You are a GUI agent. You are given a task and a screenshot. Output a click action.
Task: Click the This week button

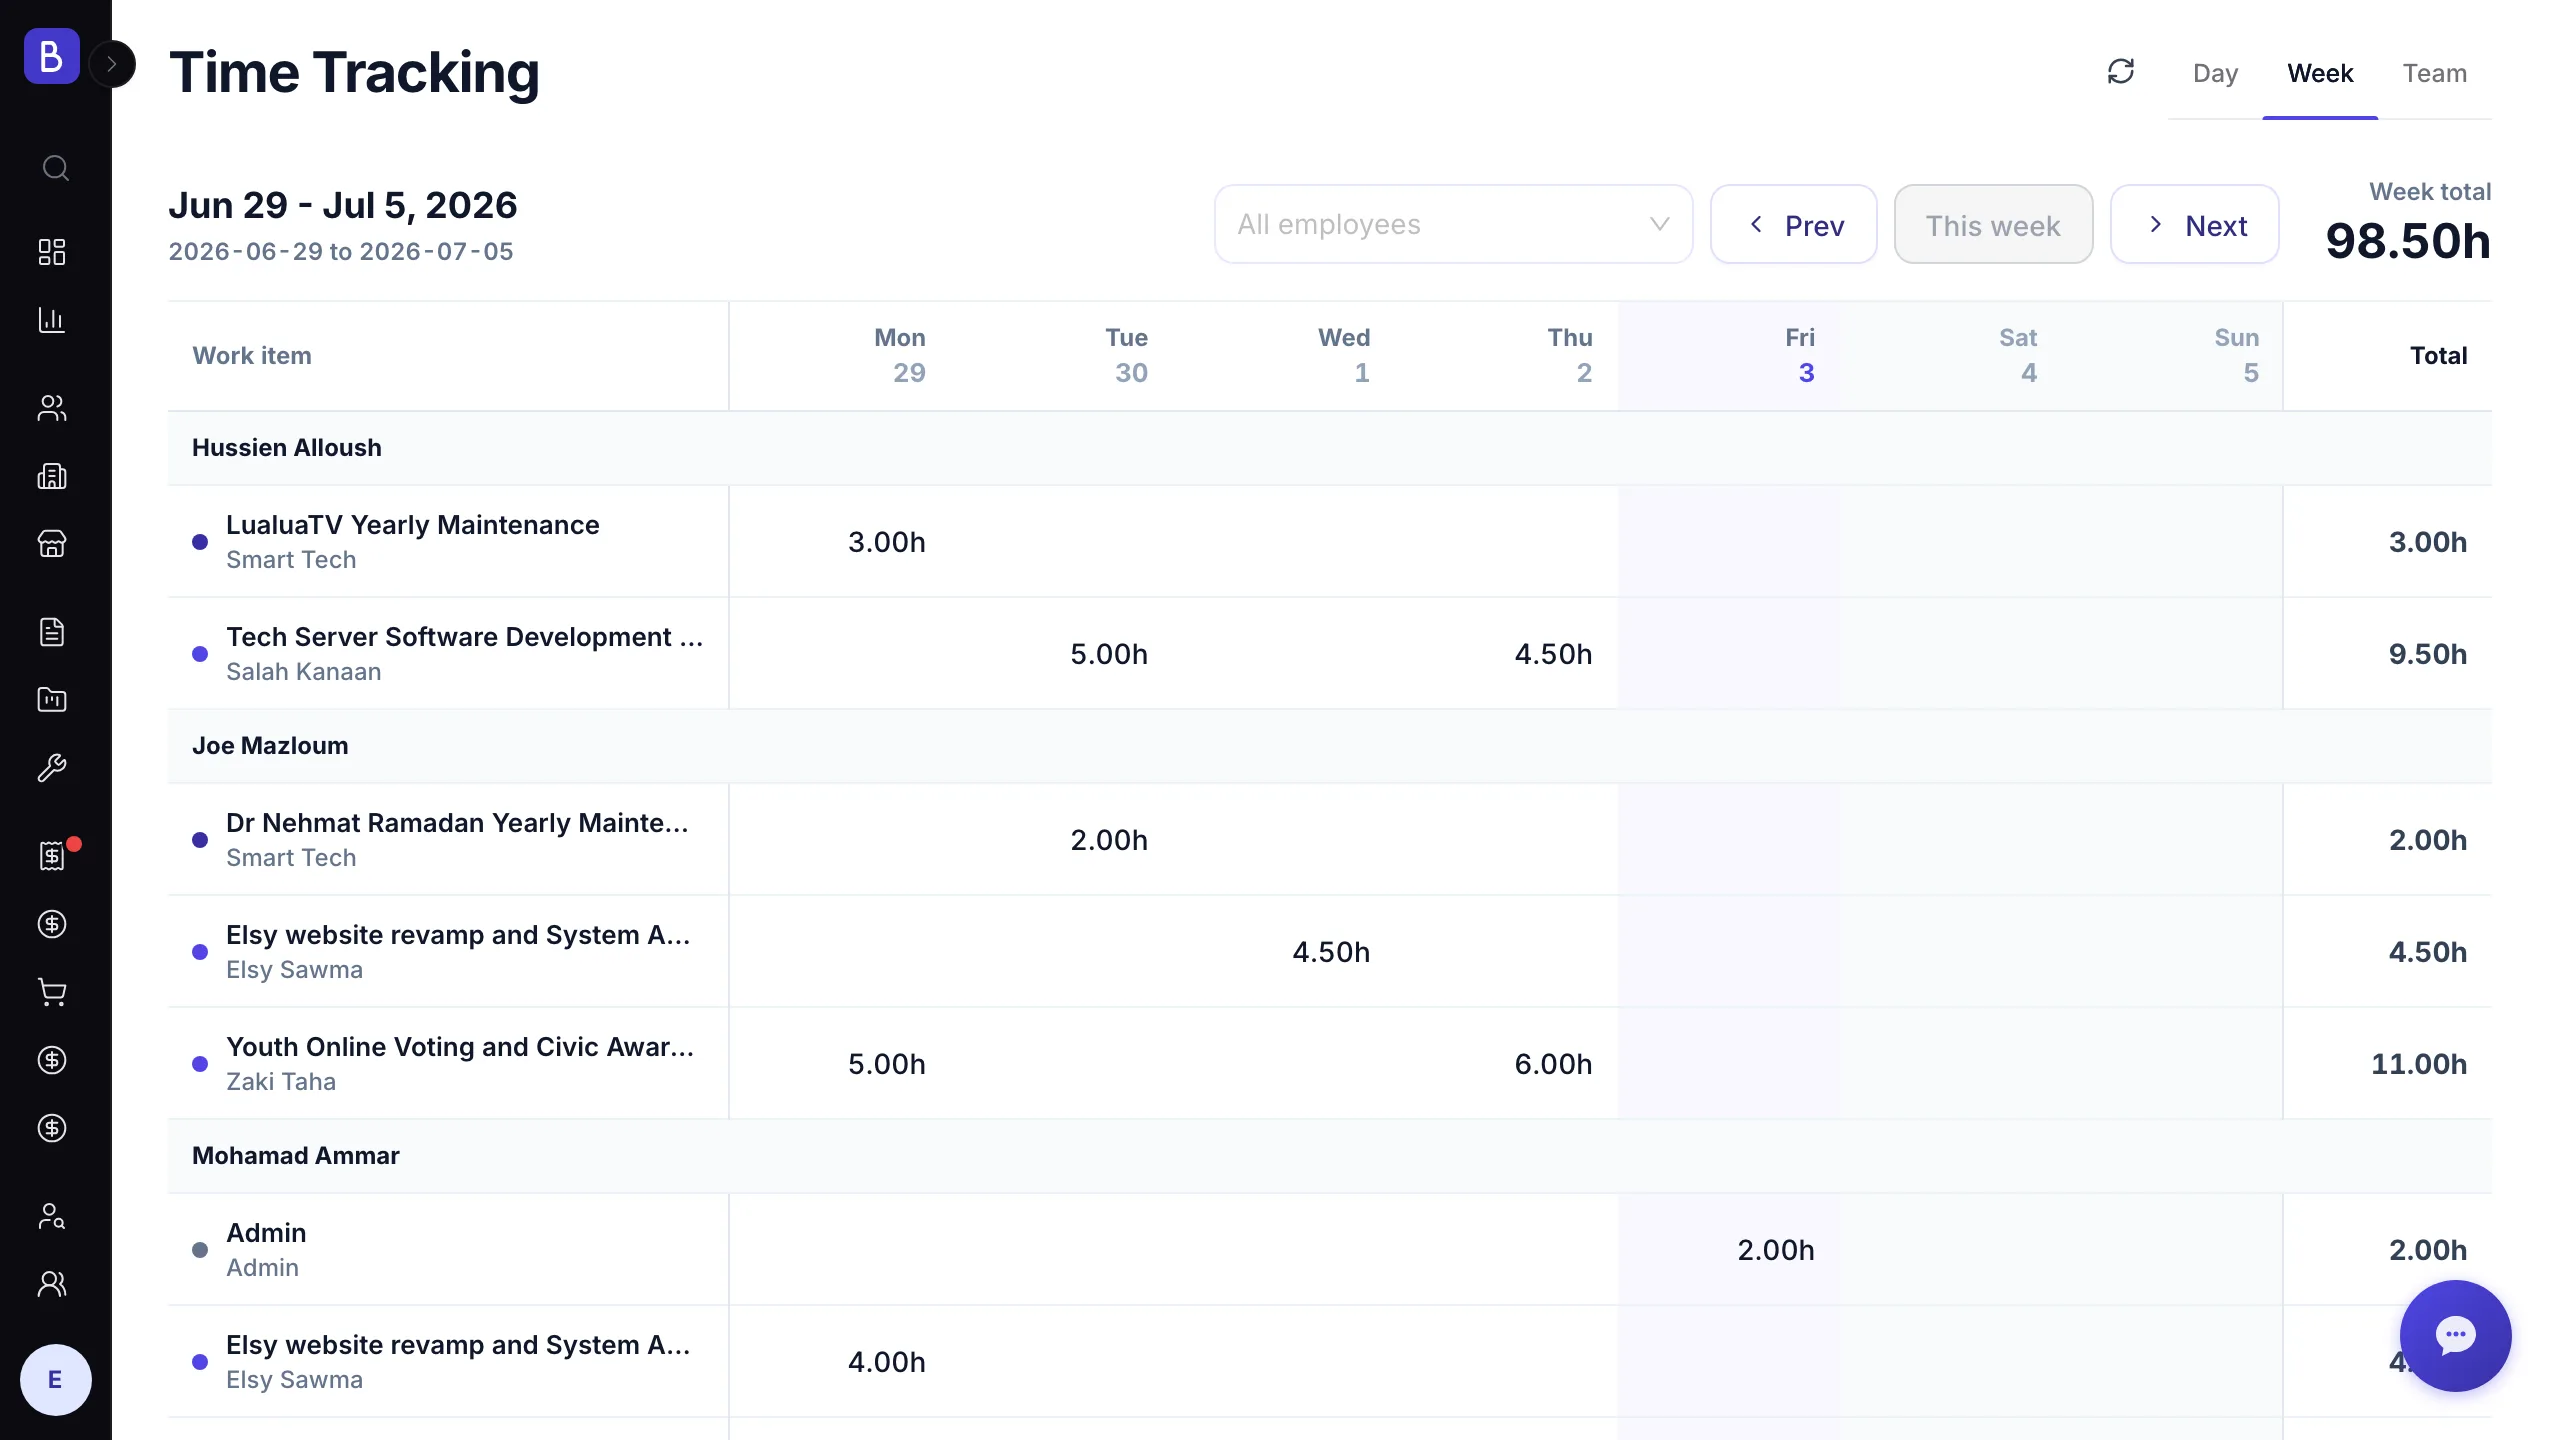[x=1993, y=224]
